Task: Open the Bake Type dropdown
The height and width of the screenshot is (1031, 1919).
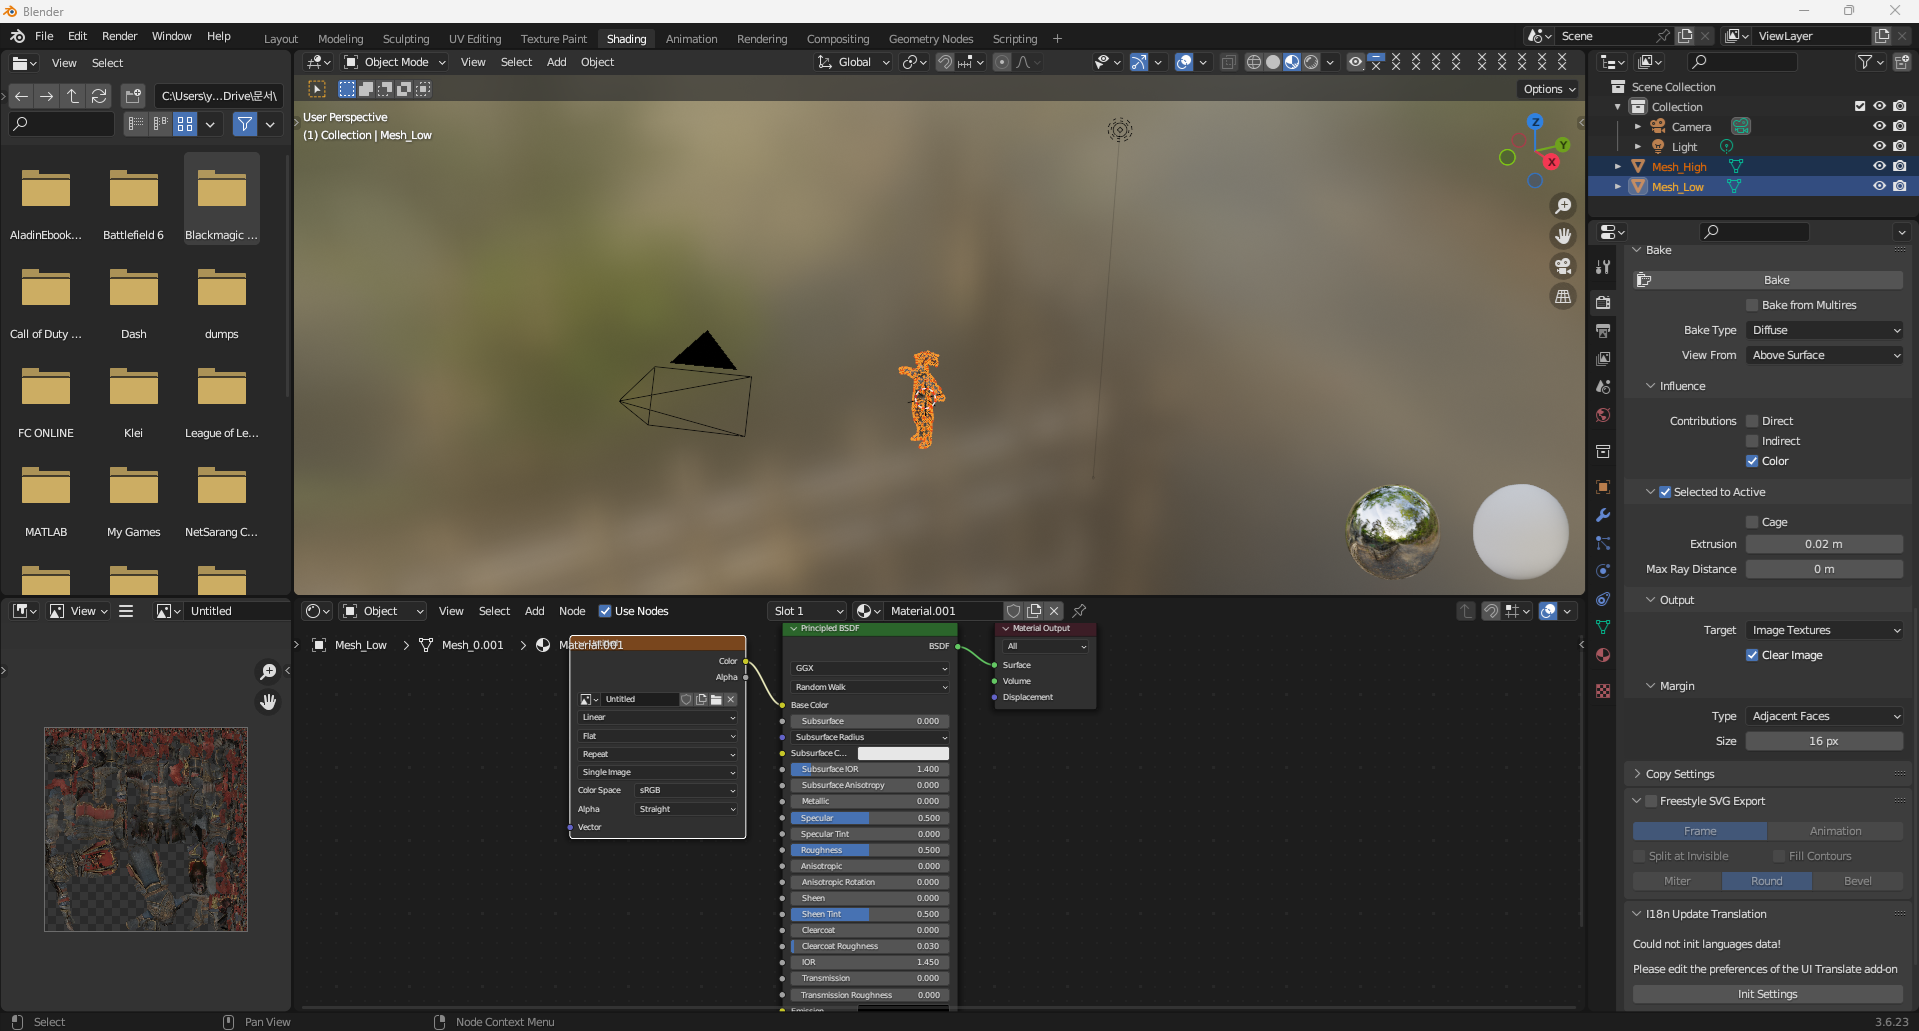Action: pyautogui.click(x=1825, y=330)
